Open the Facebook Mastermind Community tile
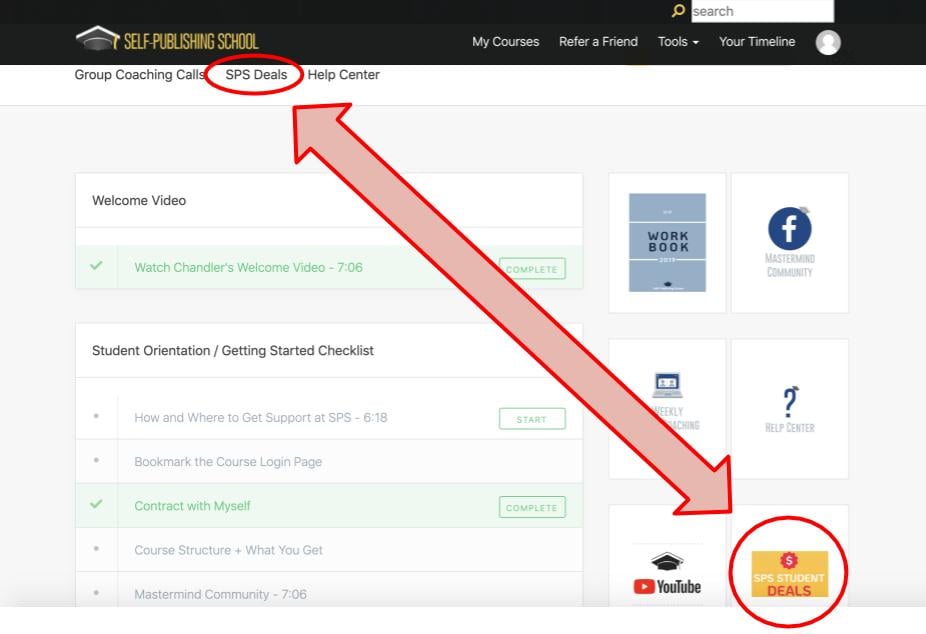926x634 pixels. point(790,243)
